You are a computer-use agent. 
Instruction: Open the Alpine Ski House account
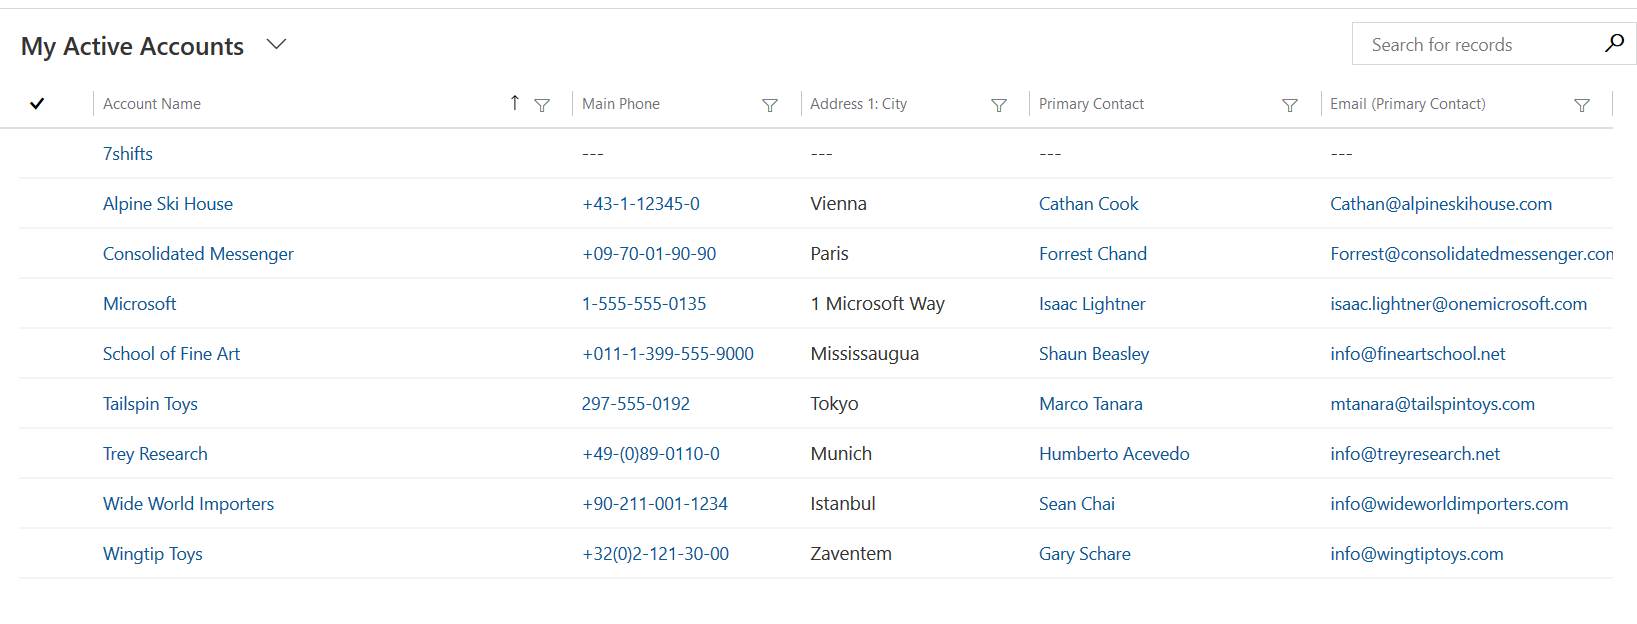(x=168, y=204)
